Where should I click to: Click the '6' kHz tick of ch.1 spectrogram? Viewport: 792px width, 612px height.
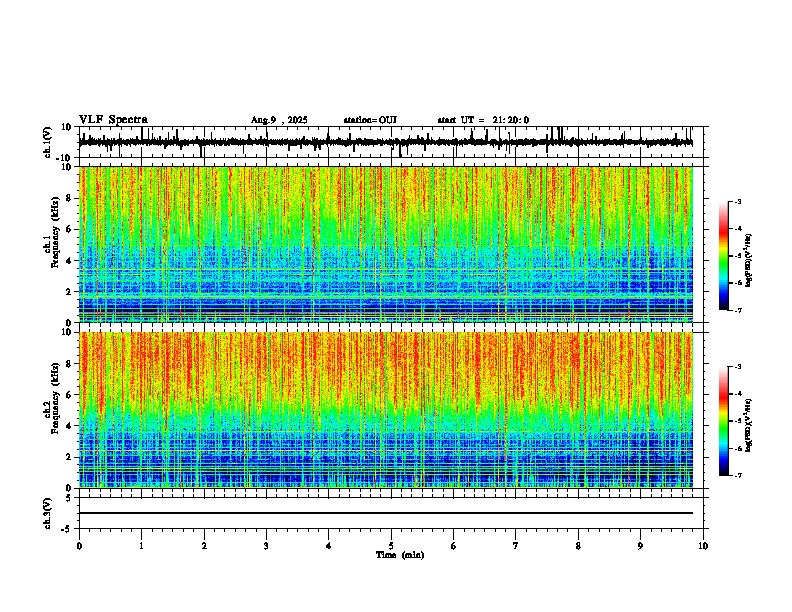pyautogui.click(x=69, y=229)
